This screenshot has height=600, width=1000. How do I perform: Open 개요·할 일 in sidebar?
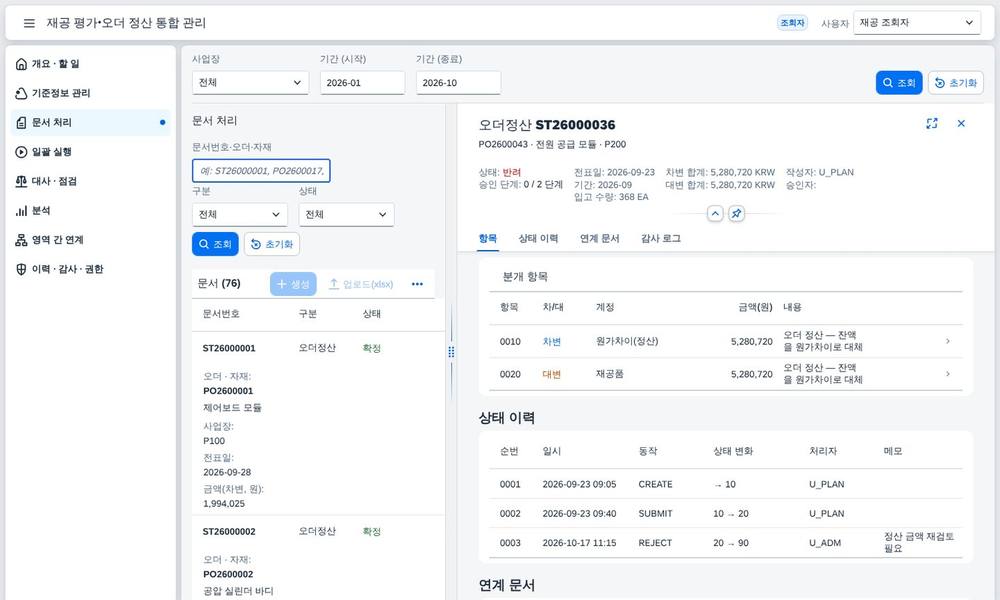(x=91, y=64)
